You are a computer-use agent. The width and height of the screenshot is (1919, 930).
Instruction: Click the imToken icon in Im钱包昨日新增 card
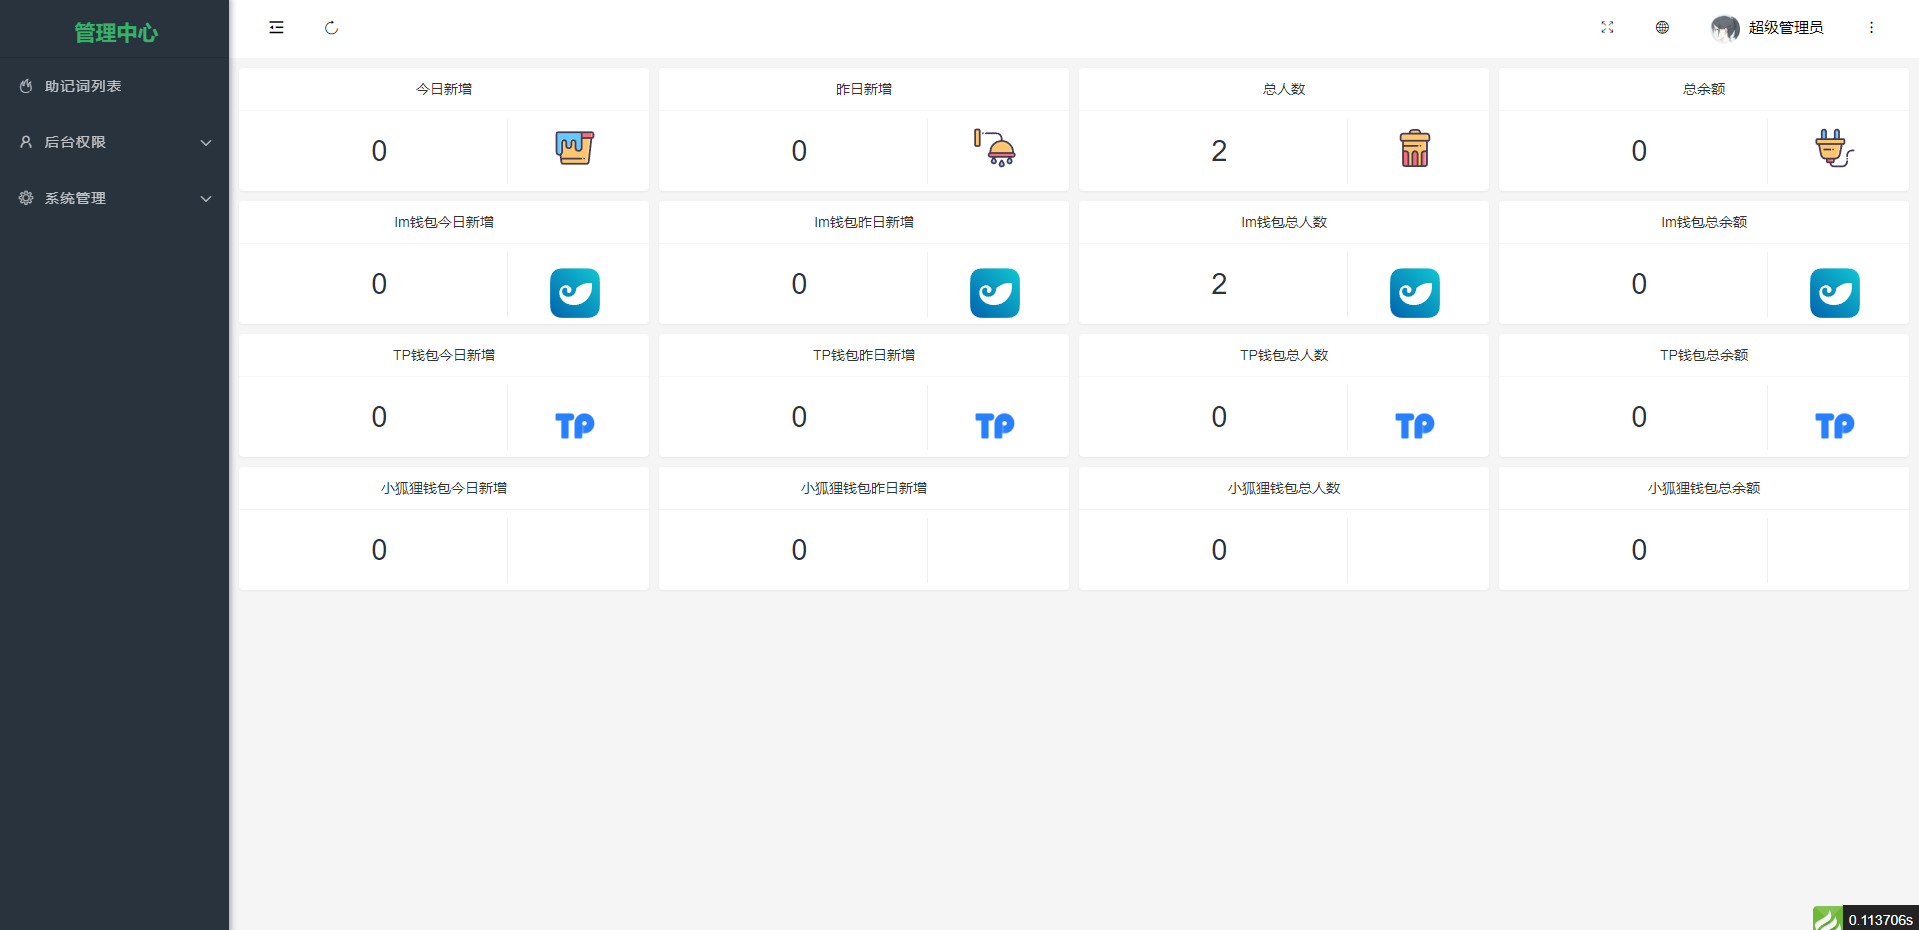pyautogui.click(x=995, y=293)
